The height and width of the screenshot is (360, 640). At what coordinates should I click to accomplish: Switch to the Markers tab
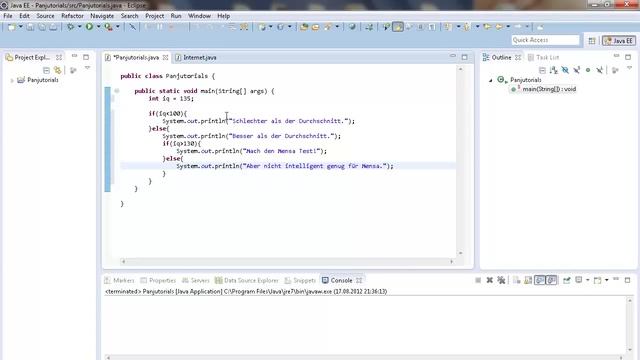click(x=119, y=280)
